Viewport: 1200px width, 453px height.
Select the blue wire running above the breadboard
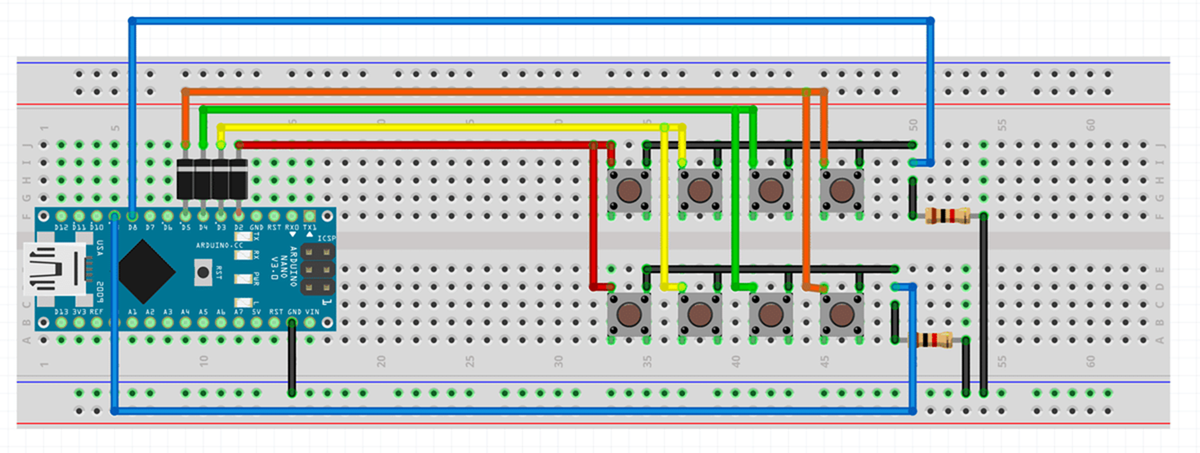tap(530, 20)
